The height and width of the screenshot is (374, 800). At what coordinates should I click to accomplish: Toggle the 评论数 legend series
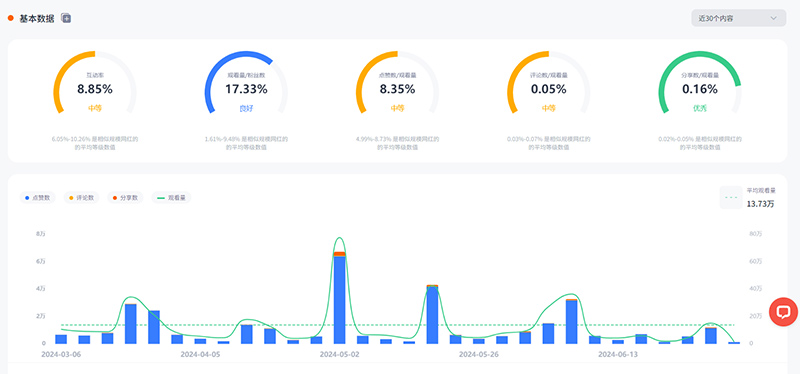click(82, 197)
